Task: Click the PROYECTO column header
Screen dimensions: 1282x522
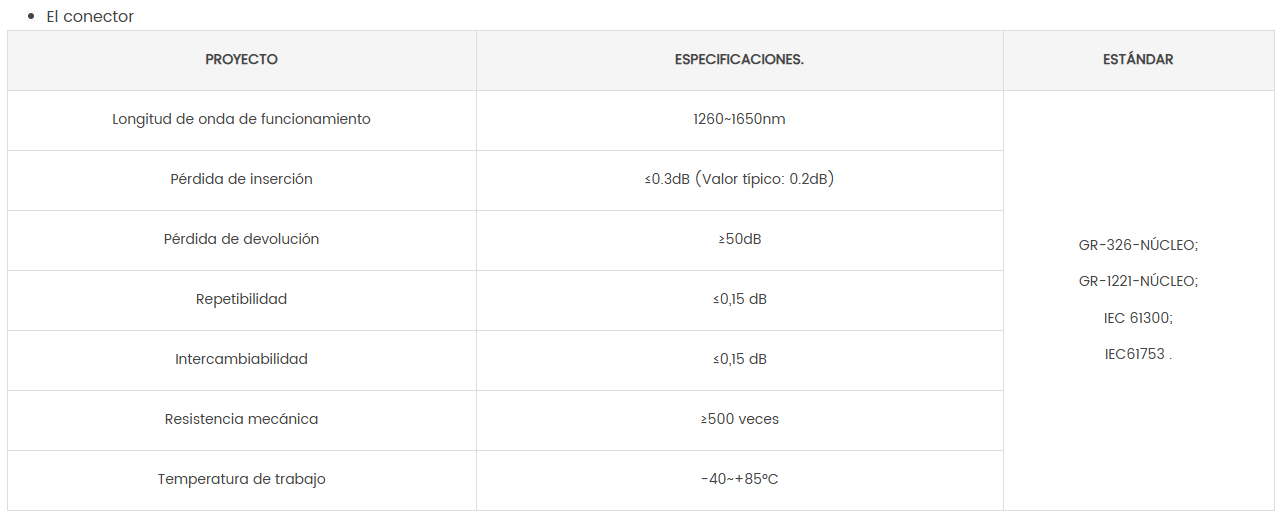Action: 242,60
